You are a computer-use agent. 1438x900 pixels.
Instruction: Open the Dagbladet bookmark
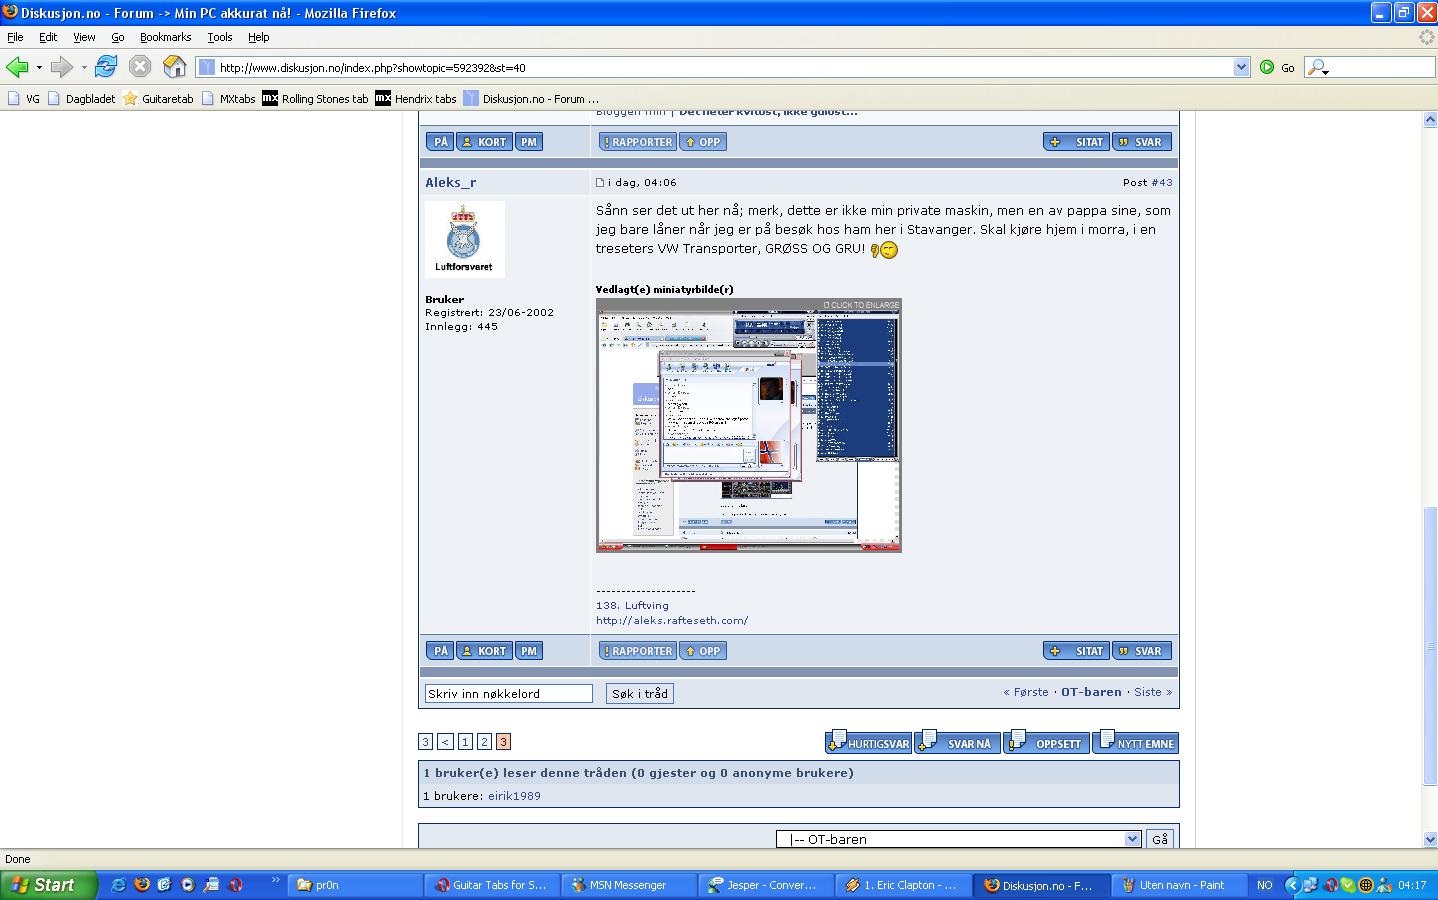82,99
